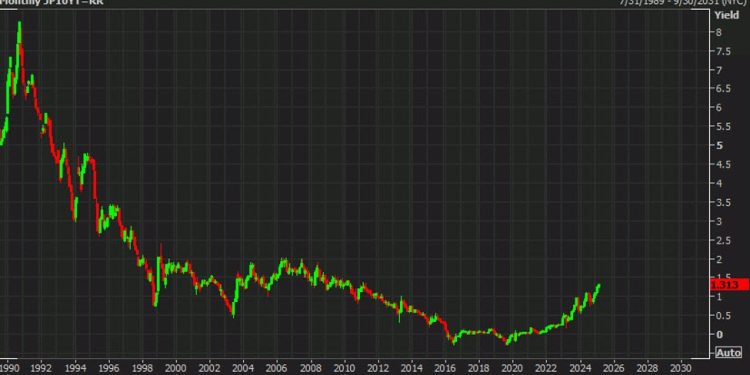Click the 6.5 yield axis value
The image size is (750, 375).
click(x=723, y=88)
